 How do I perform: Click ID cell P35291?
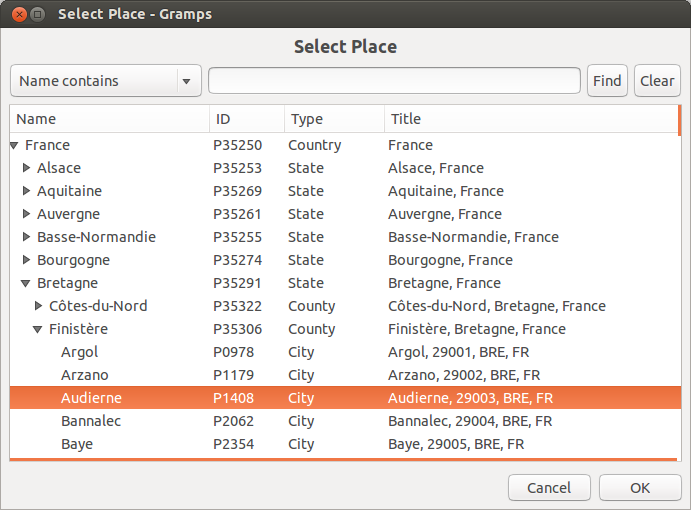237,283
